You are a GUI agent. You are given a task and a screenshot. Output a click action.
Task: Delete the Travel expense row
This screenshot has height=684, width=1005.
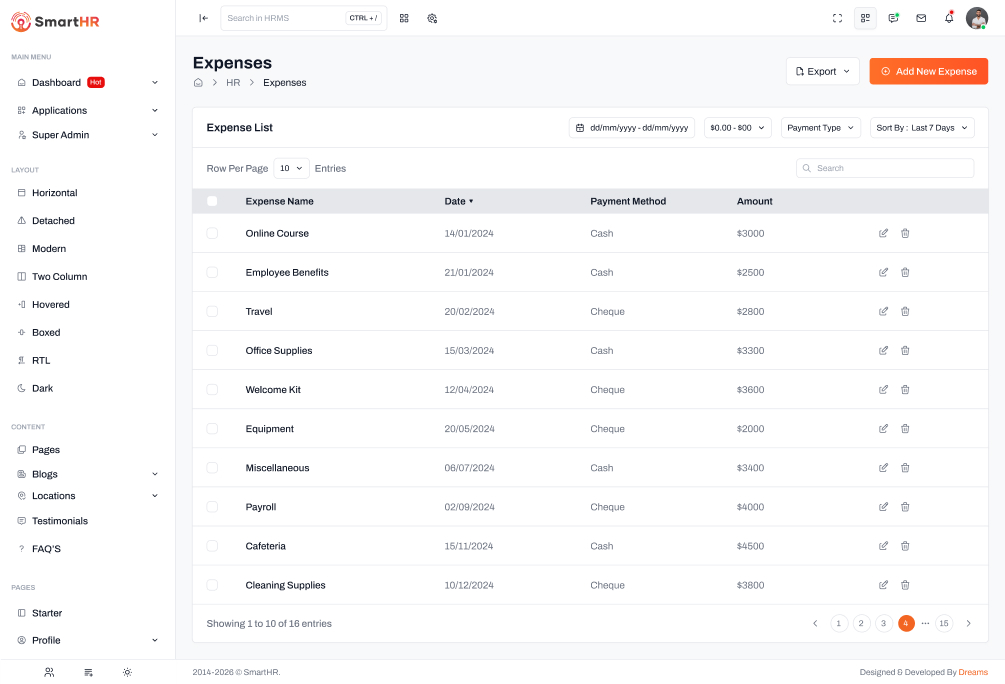tap(905, 312)
